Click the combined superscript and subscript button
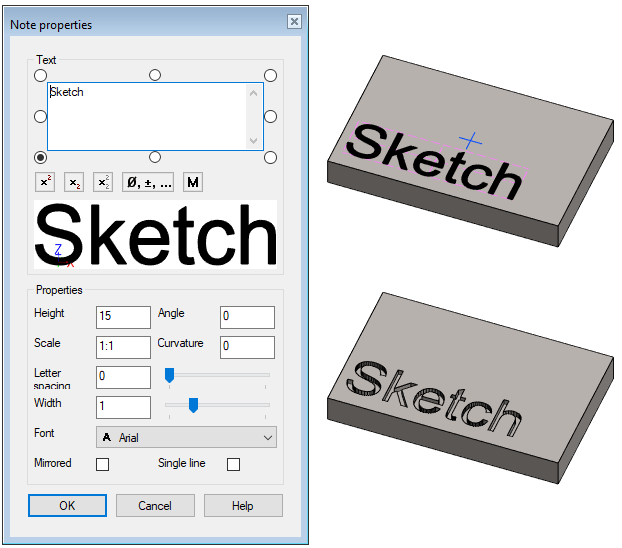This screenshot has height=548, width=622. click(x=103, y=182)
